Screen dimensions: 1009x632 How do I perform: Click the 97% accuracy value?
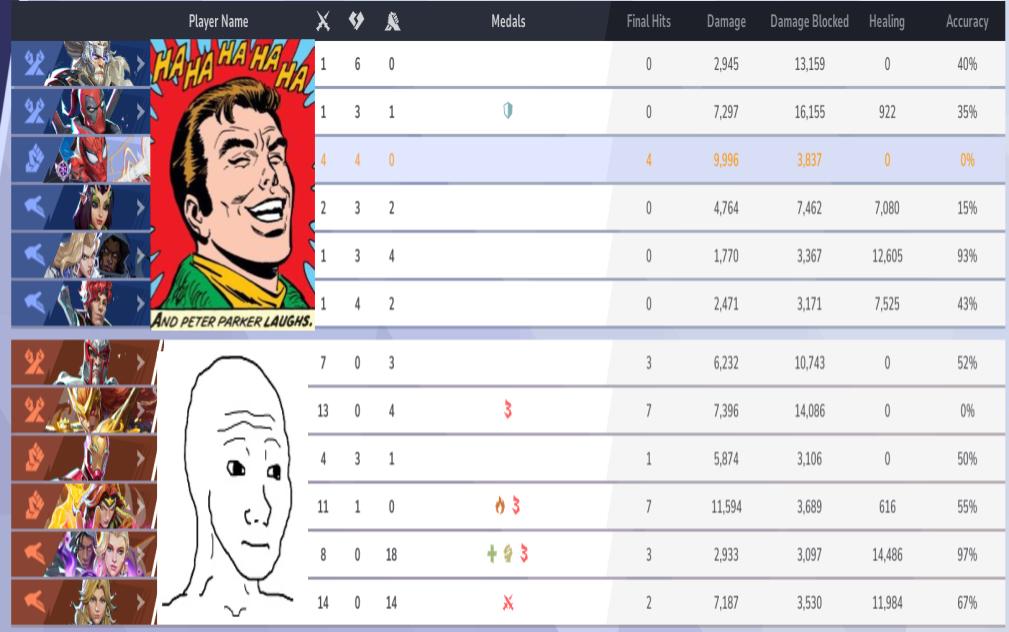pyautogui.click(x=967, y=555)
